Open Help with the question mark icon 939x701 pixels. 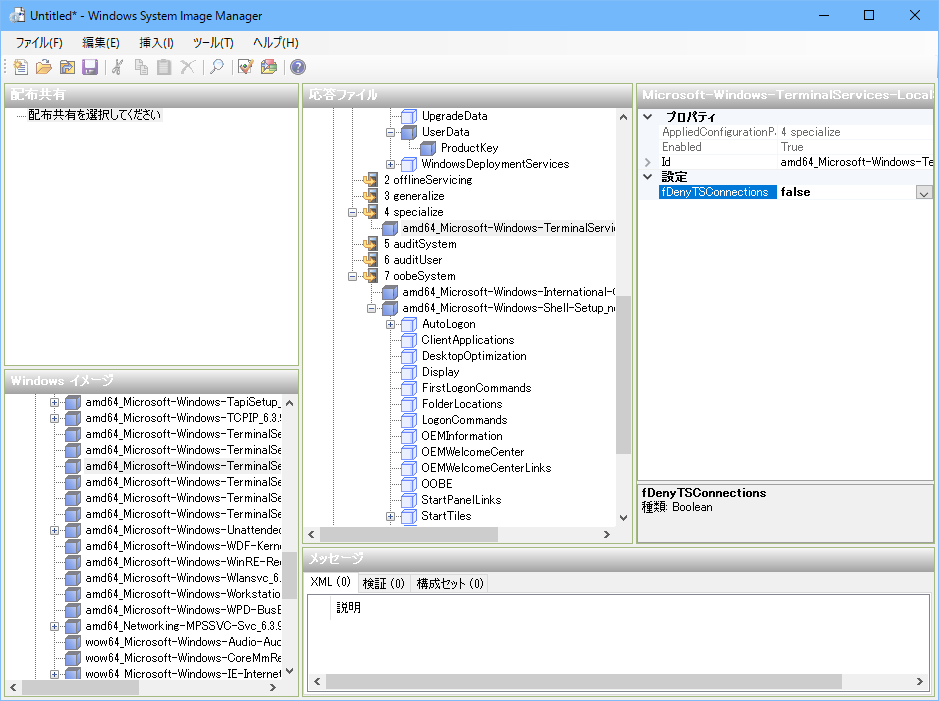click(x=298, y=67)
